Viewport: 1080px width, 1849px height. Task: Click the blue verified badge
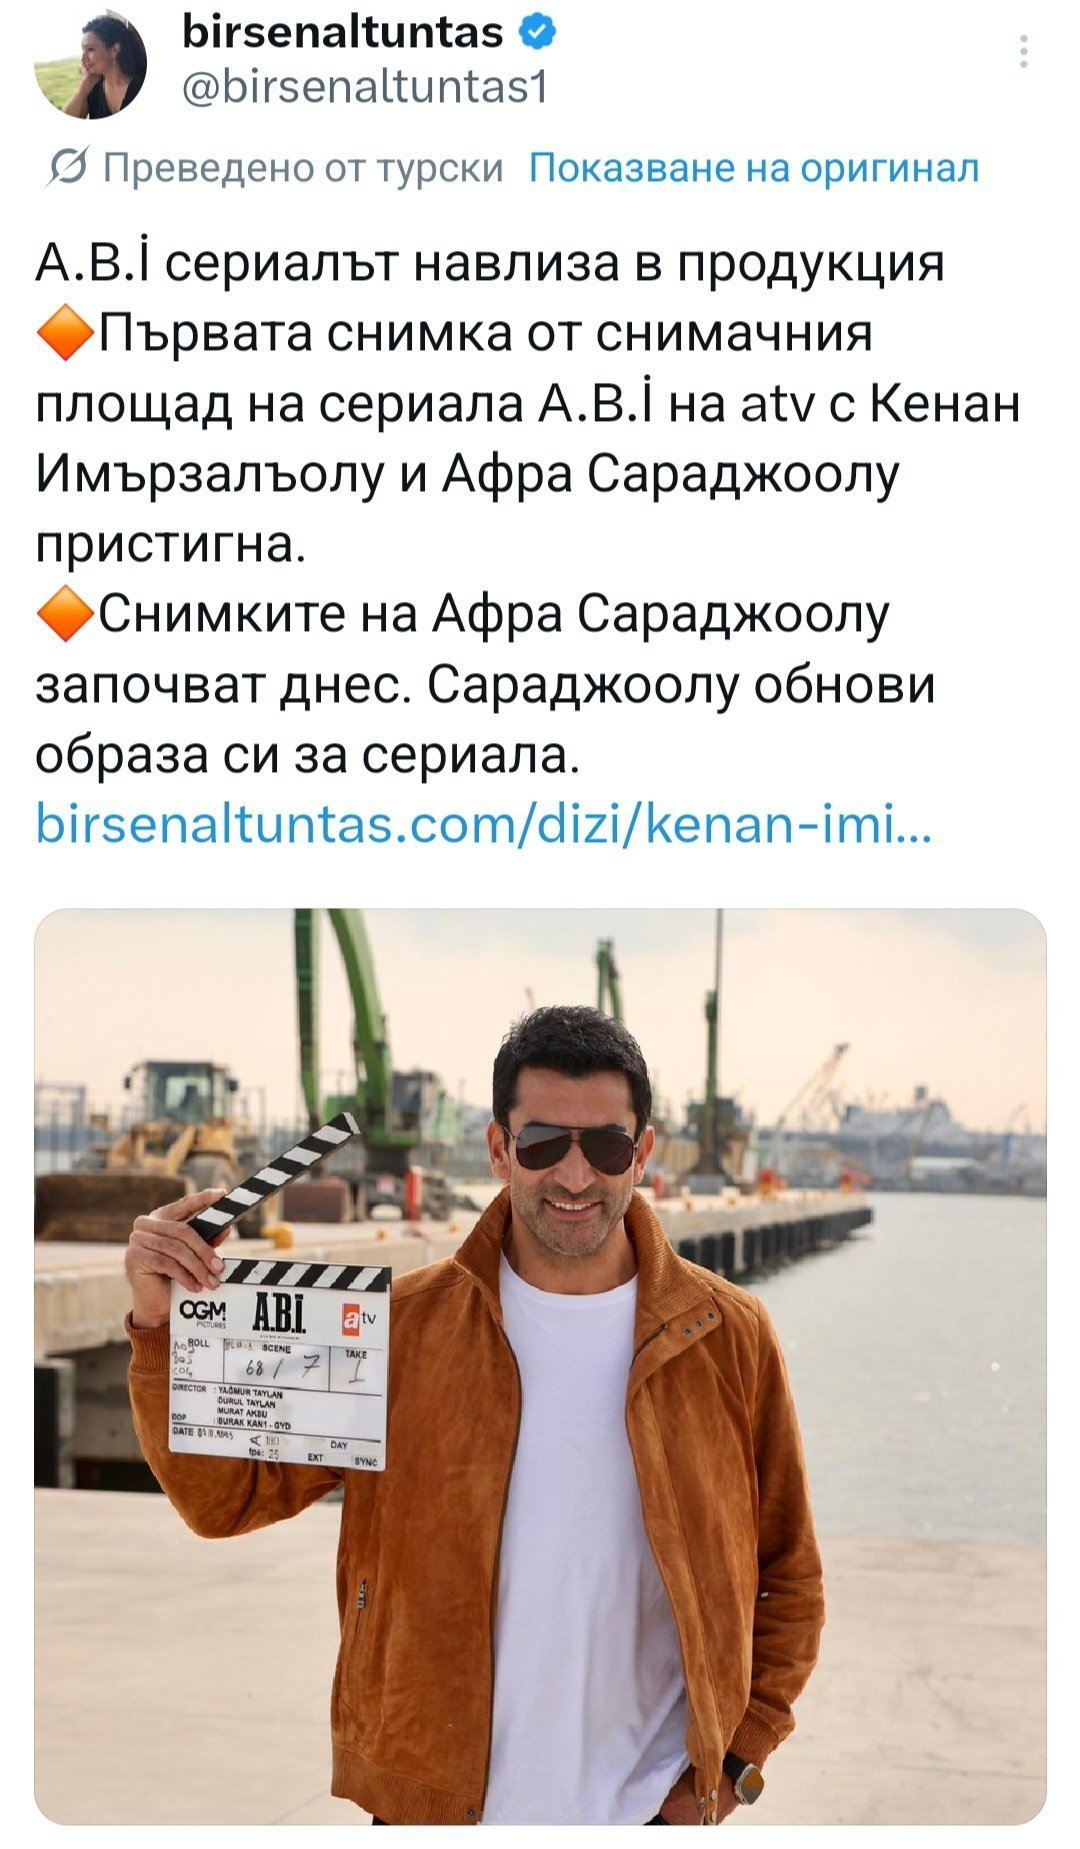click(538, 33)
